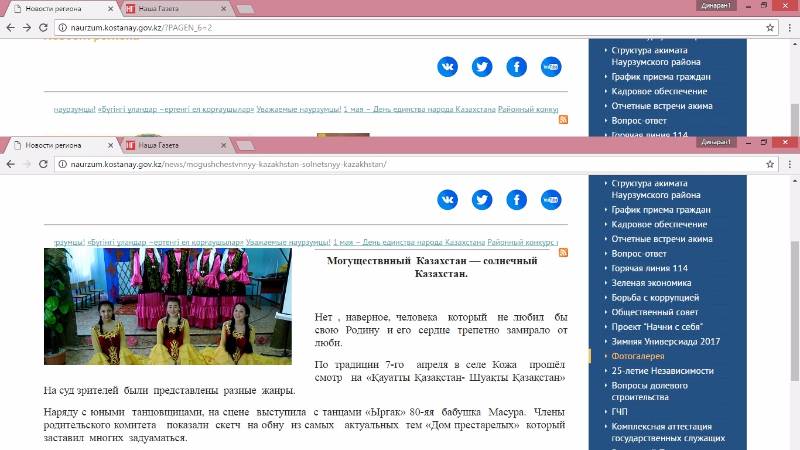Go back in the back browser window

point(11,28)
